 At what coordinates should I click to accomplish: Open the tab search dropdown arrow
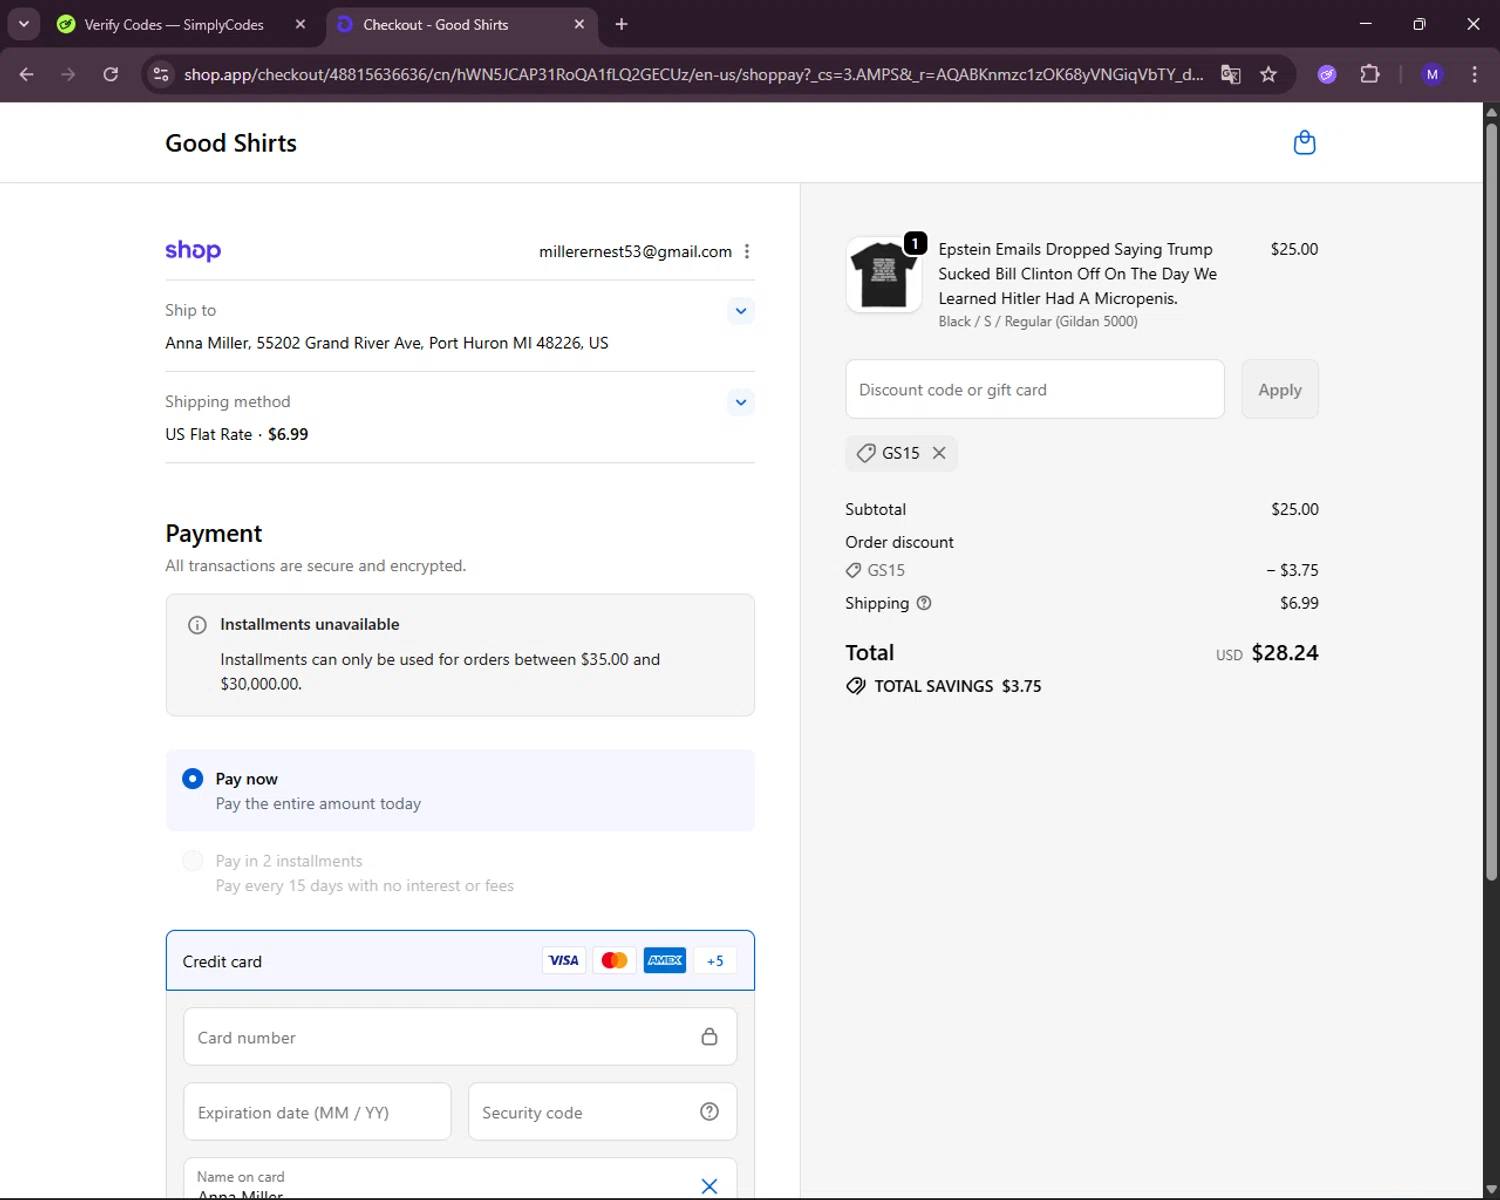pos(23,24)
